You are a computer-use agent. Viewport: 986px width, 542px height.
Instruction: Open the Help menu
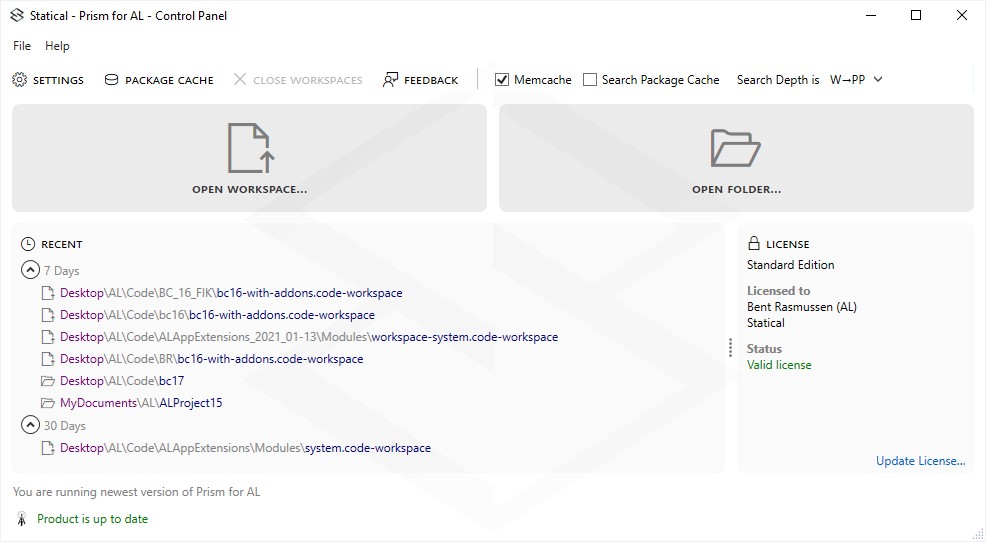(x=57, y=46)
